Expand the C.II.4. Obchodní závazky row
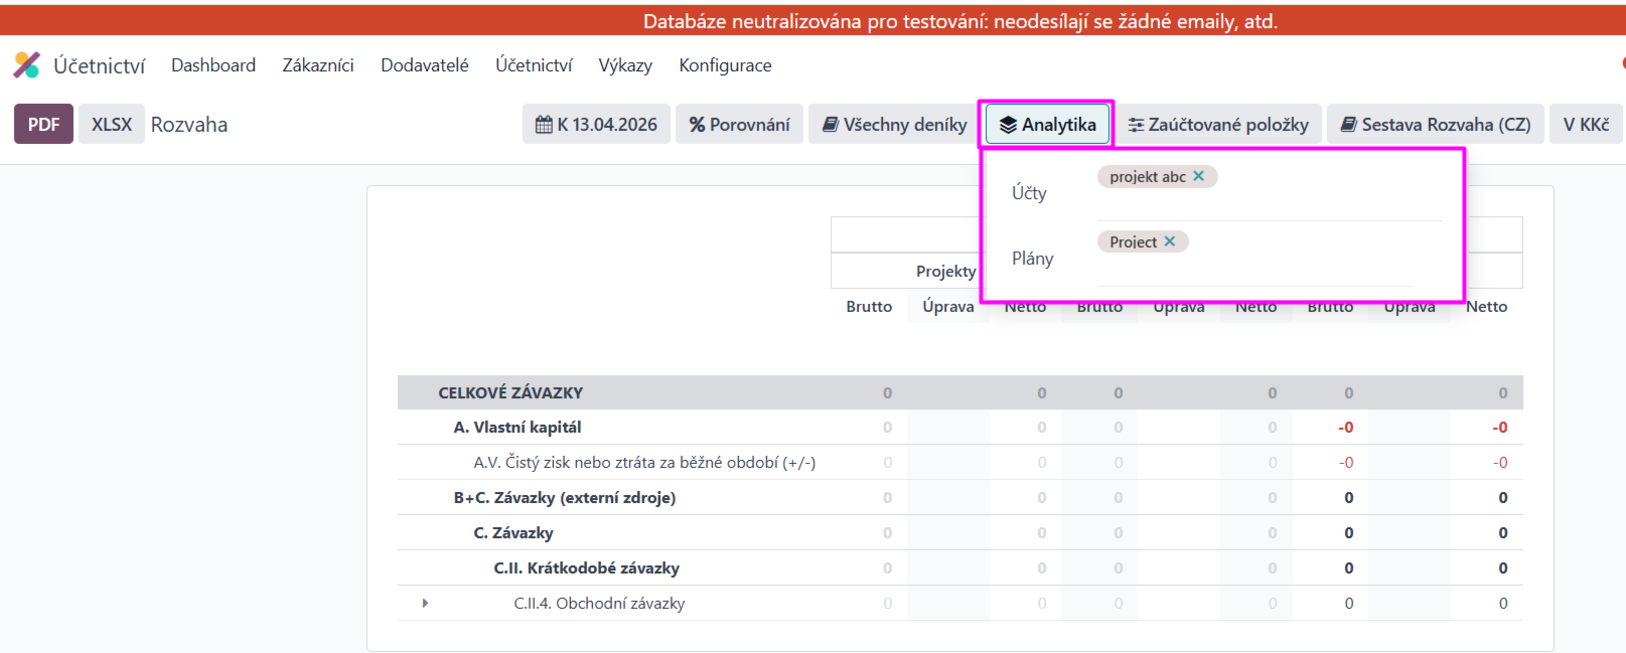The height and width of the screenshot is (653, 1626). coord(425,603)
